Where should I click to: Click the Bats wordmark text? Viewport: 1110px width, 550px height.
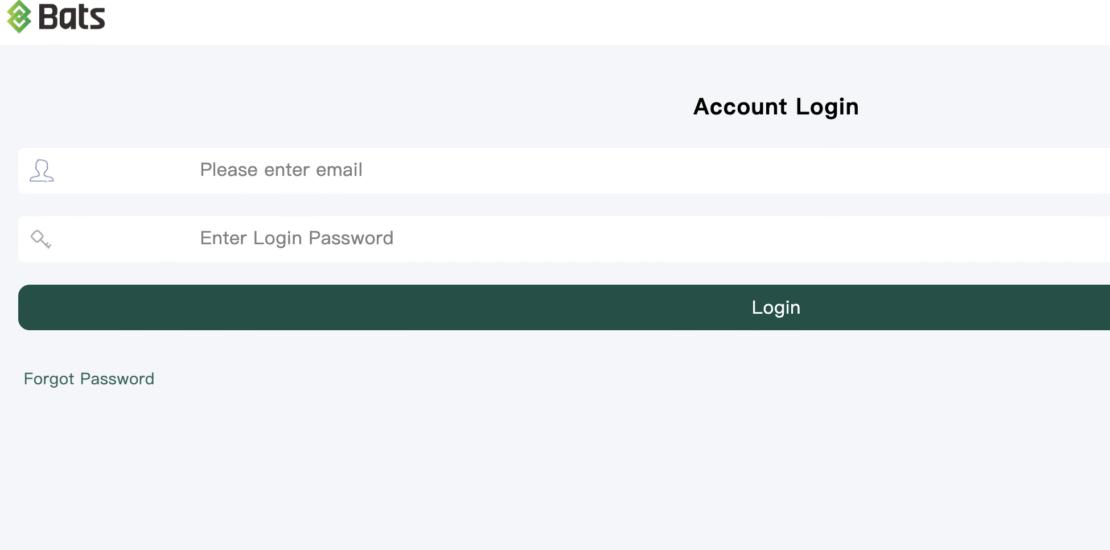click(72, 17)
